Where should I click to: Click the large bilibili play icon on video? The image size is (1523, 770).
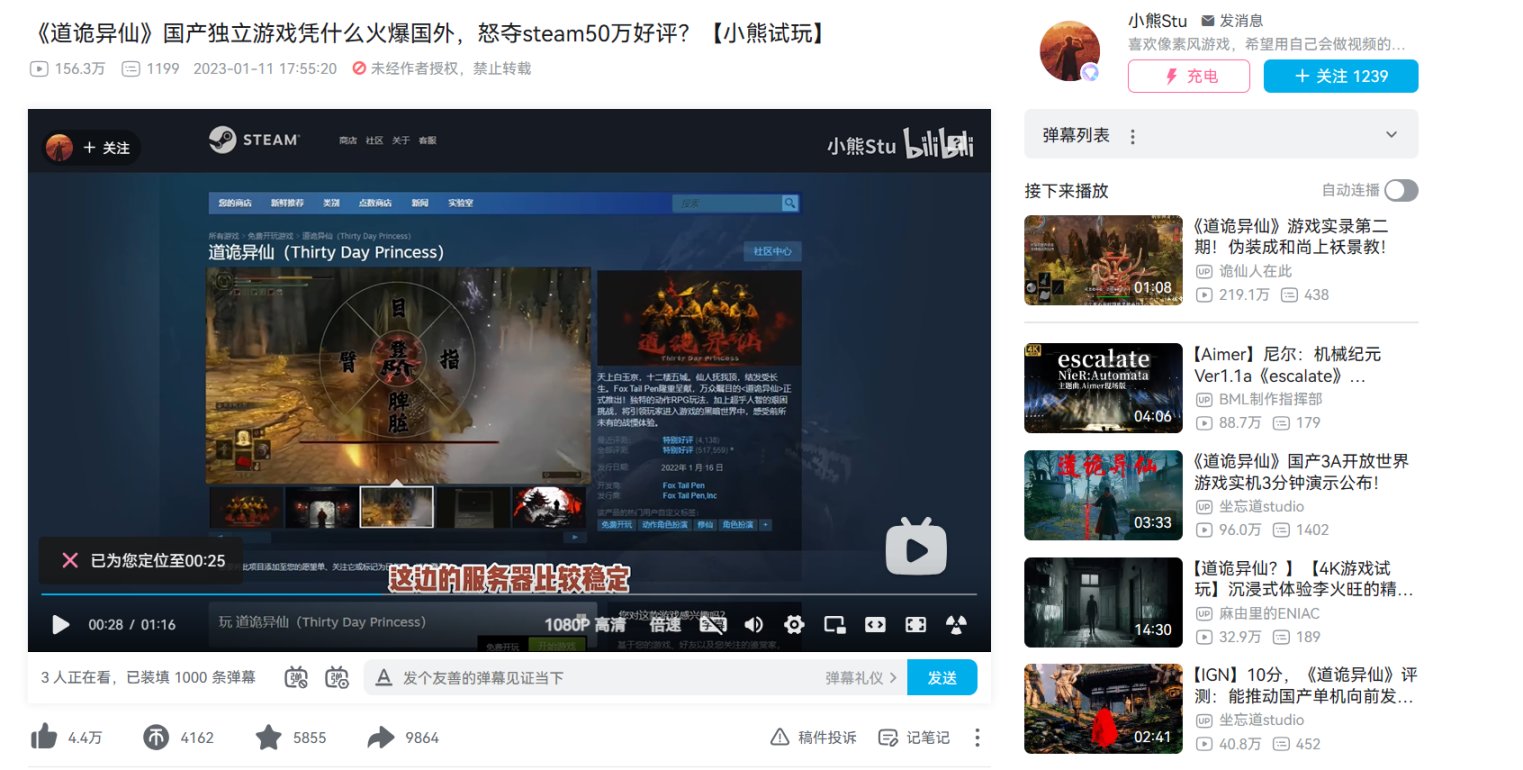pyautogui.click(x=915, y=547)
